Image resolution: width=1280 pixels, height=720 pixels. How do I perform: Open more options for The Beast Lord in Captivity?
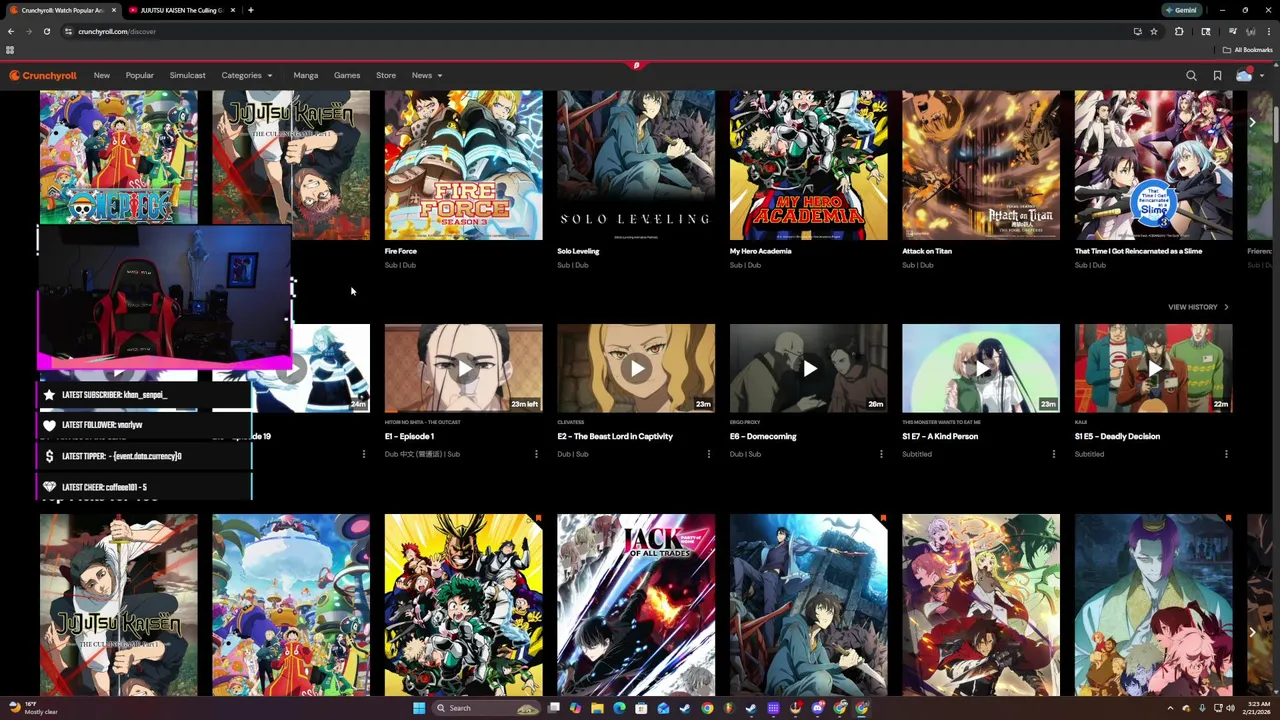[x=709, y=454]
